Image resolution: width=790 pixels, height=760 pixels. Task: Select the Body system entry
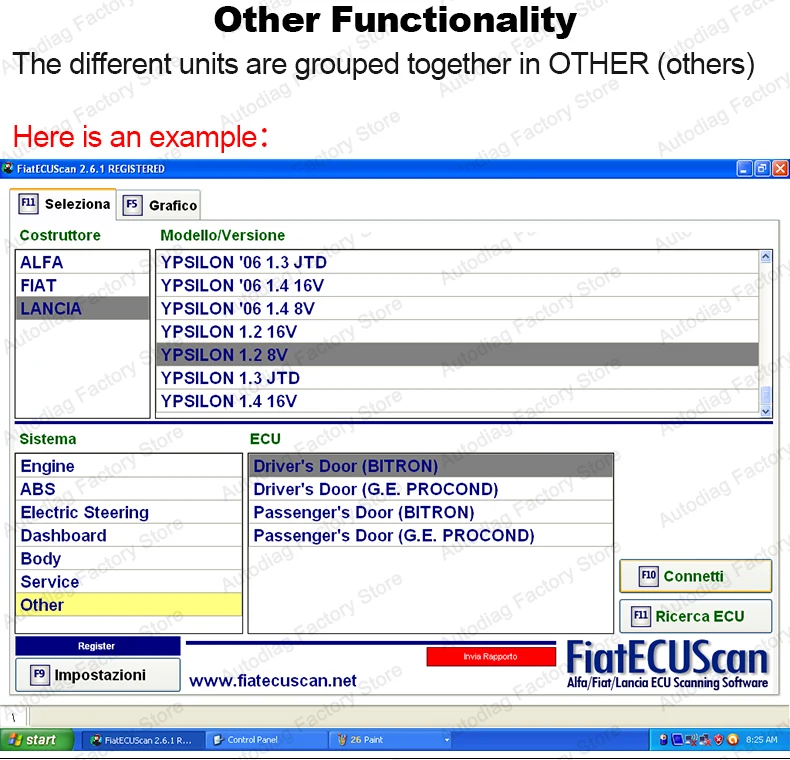point(129,558)
